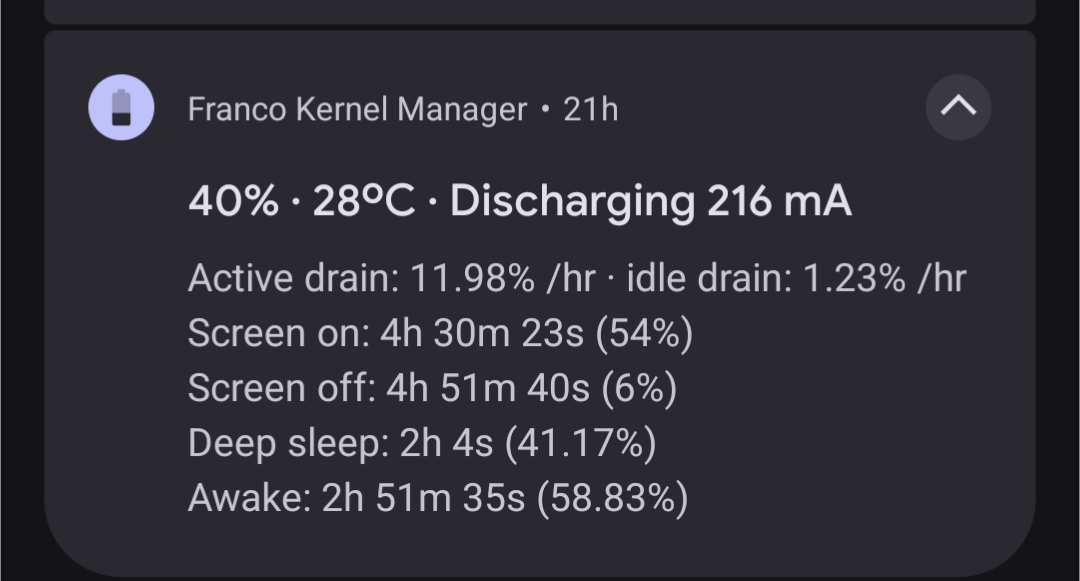1080x581 pixels.
Task: Tap the Franco Kernel Manager app name
Action: pyautogui.click(x=357, y=109)
